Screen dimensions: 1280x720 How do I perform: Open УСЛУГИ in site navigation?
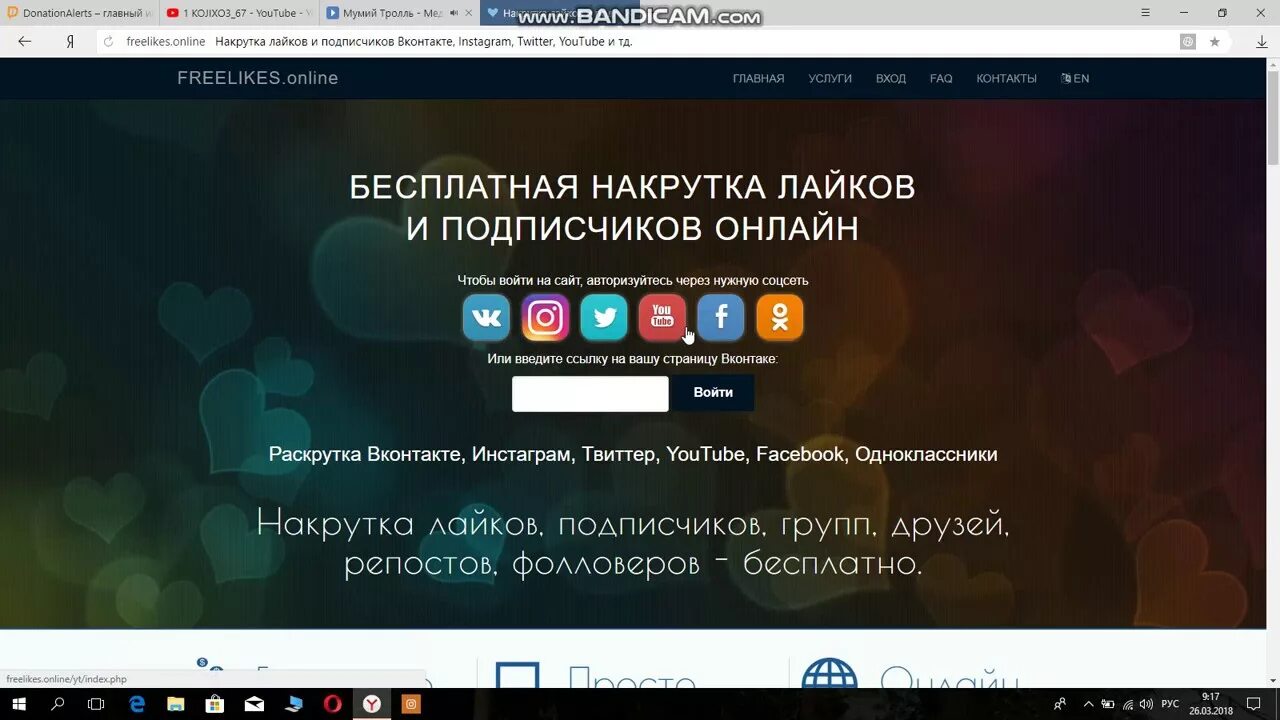coord(830,78)
